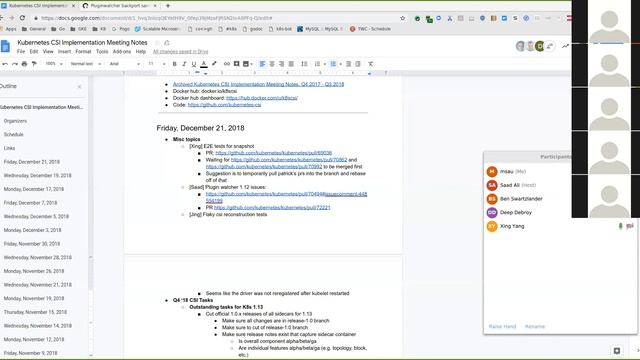Open the View menu
Image resolution: width=640 pixels, height=360 pixels.
pyautogui.click(x=48, y=52)
